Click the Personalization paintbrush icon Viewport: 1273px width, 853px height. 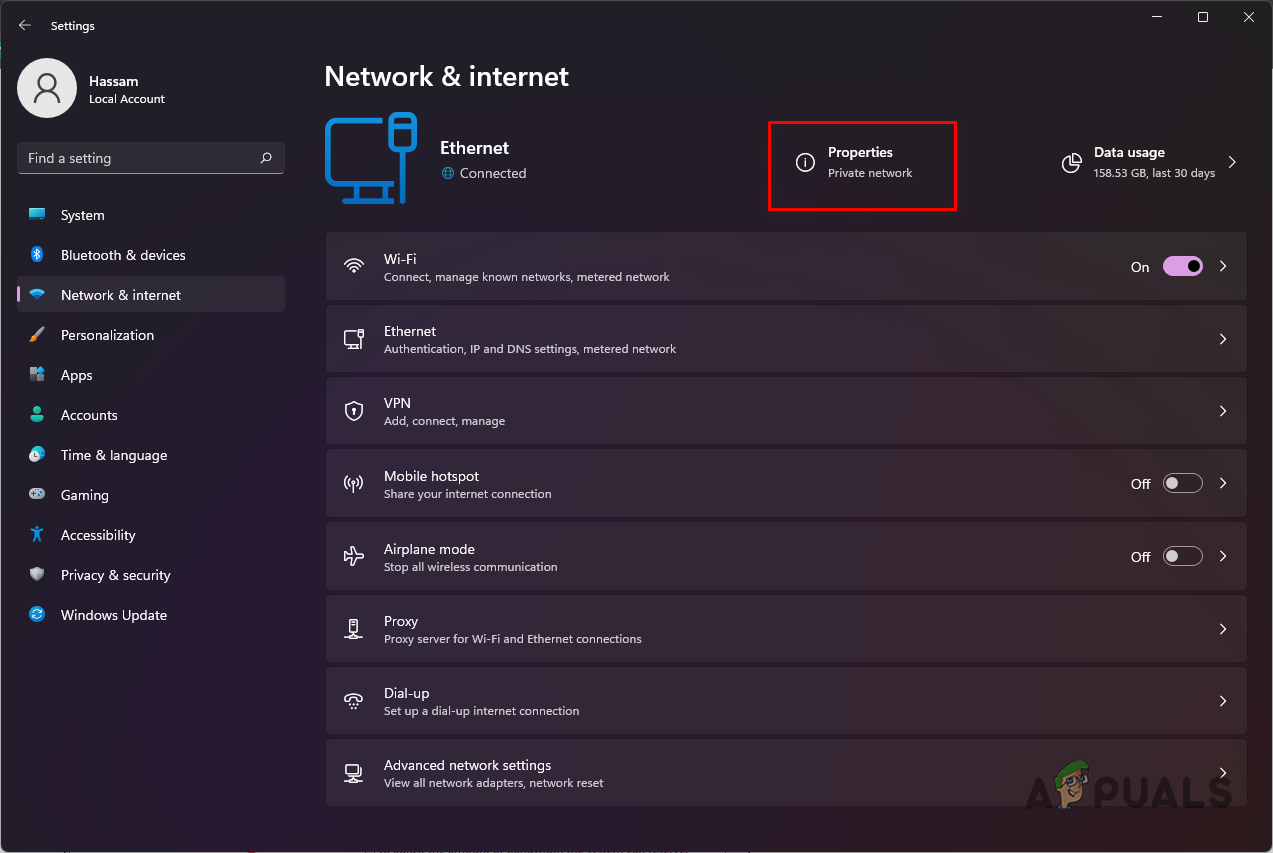point(37,335)
